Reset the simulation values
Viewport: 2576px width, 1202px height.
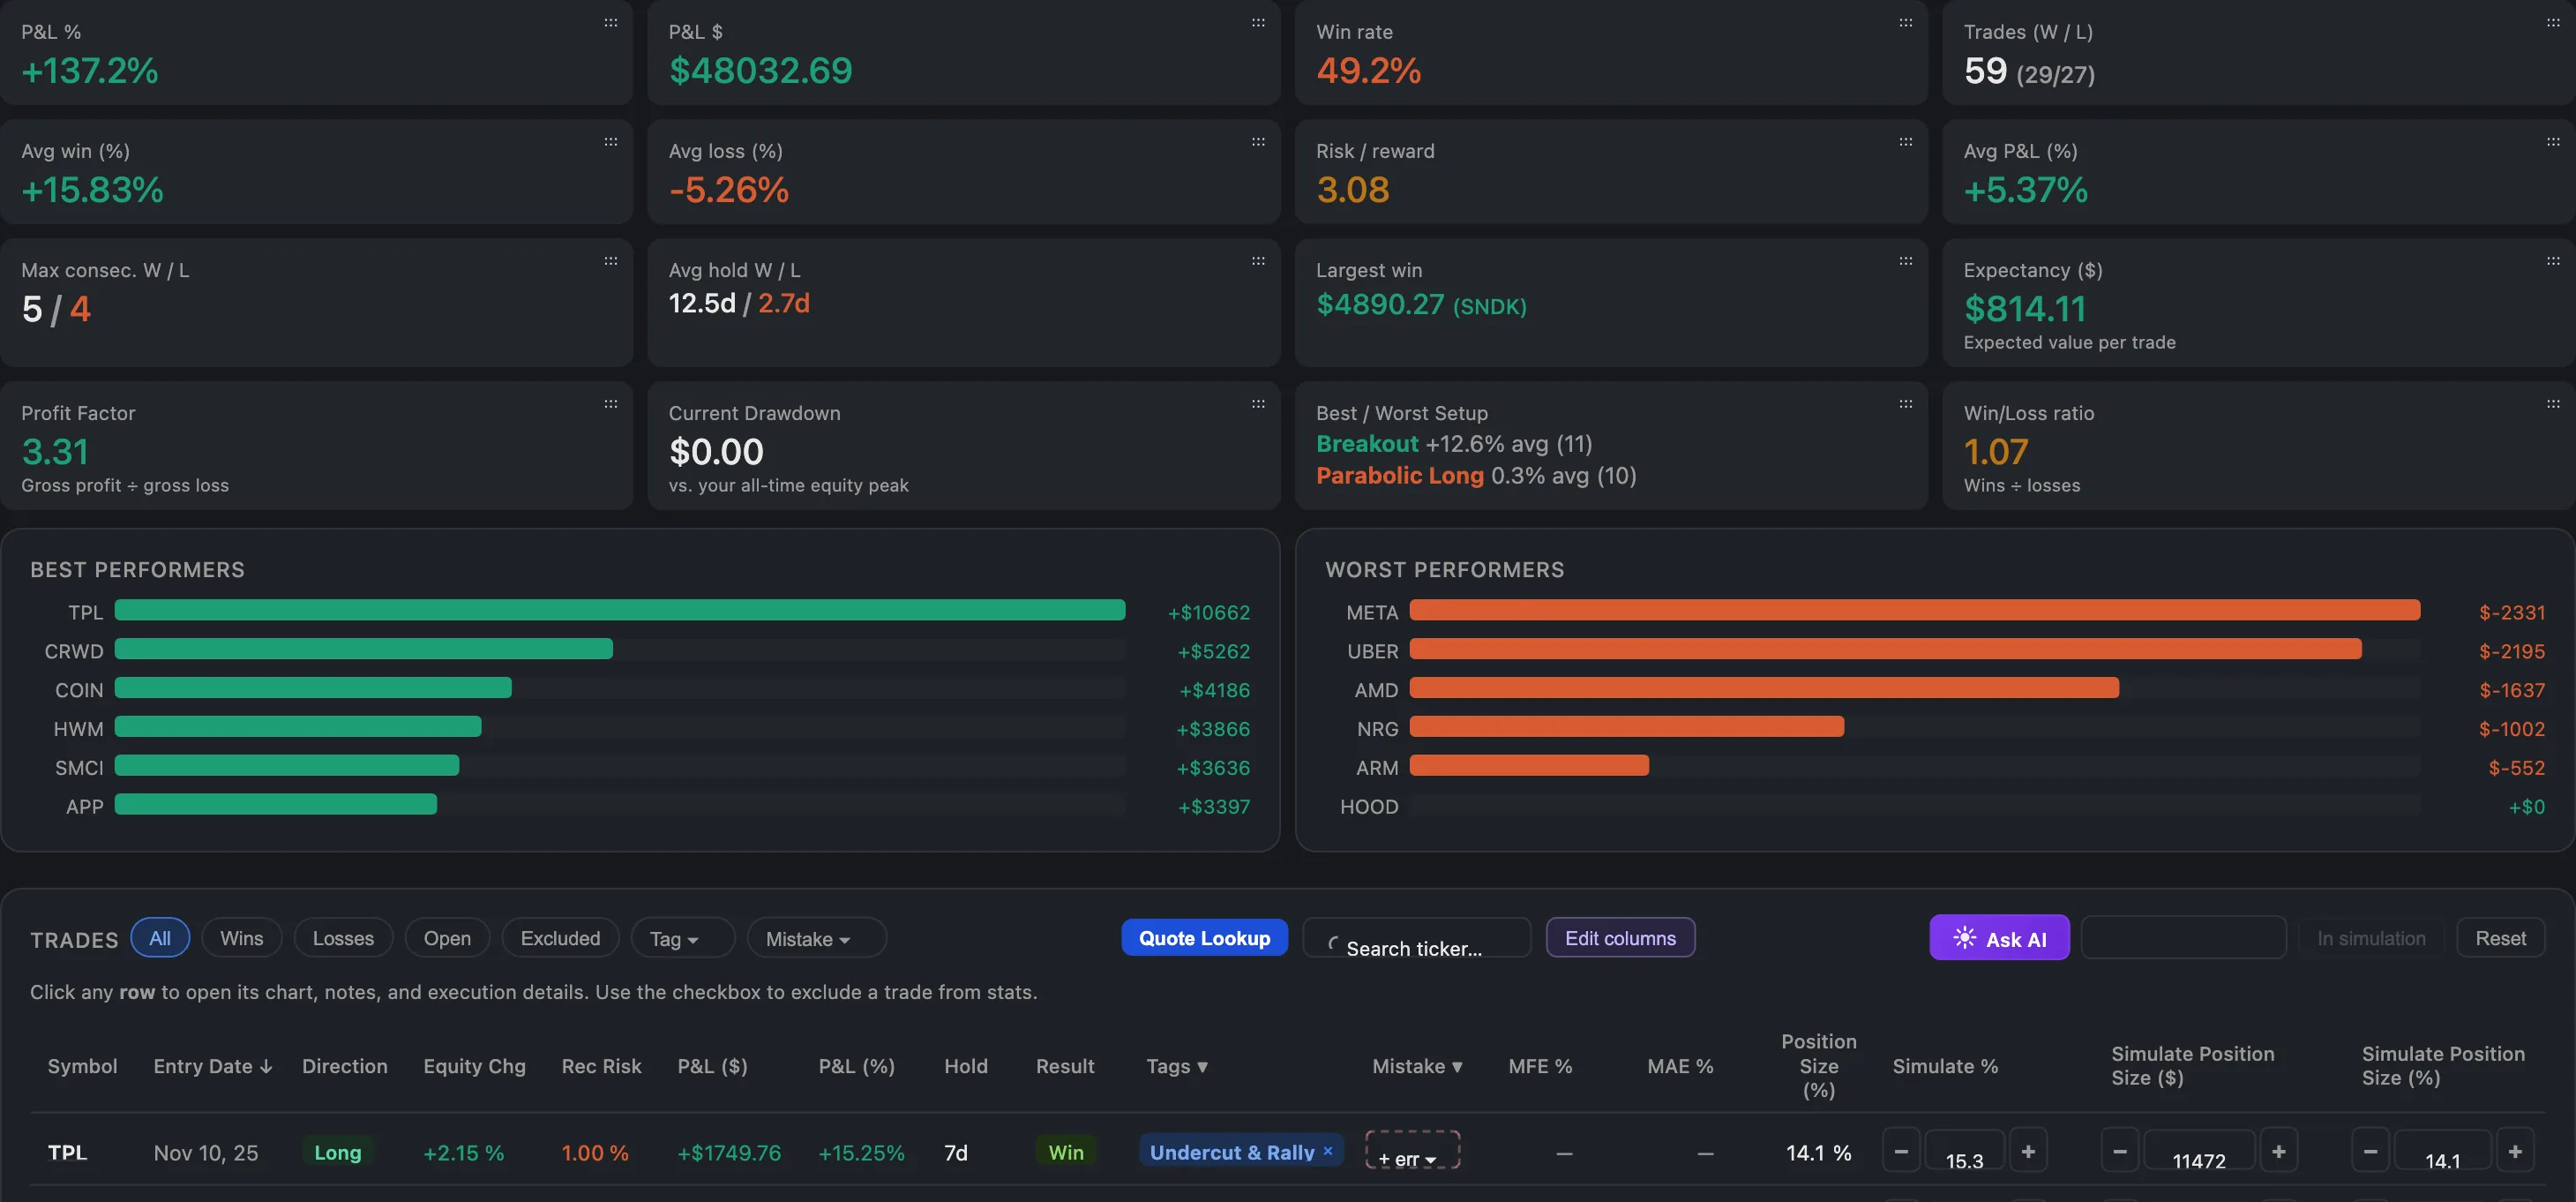(x=2500, y=938)
